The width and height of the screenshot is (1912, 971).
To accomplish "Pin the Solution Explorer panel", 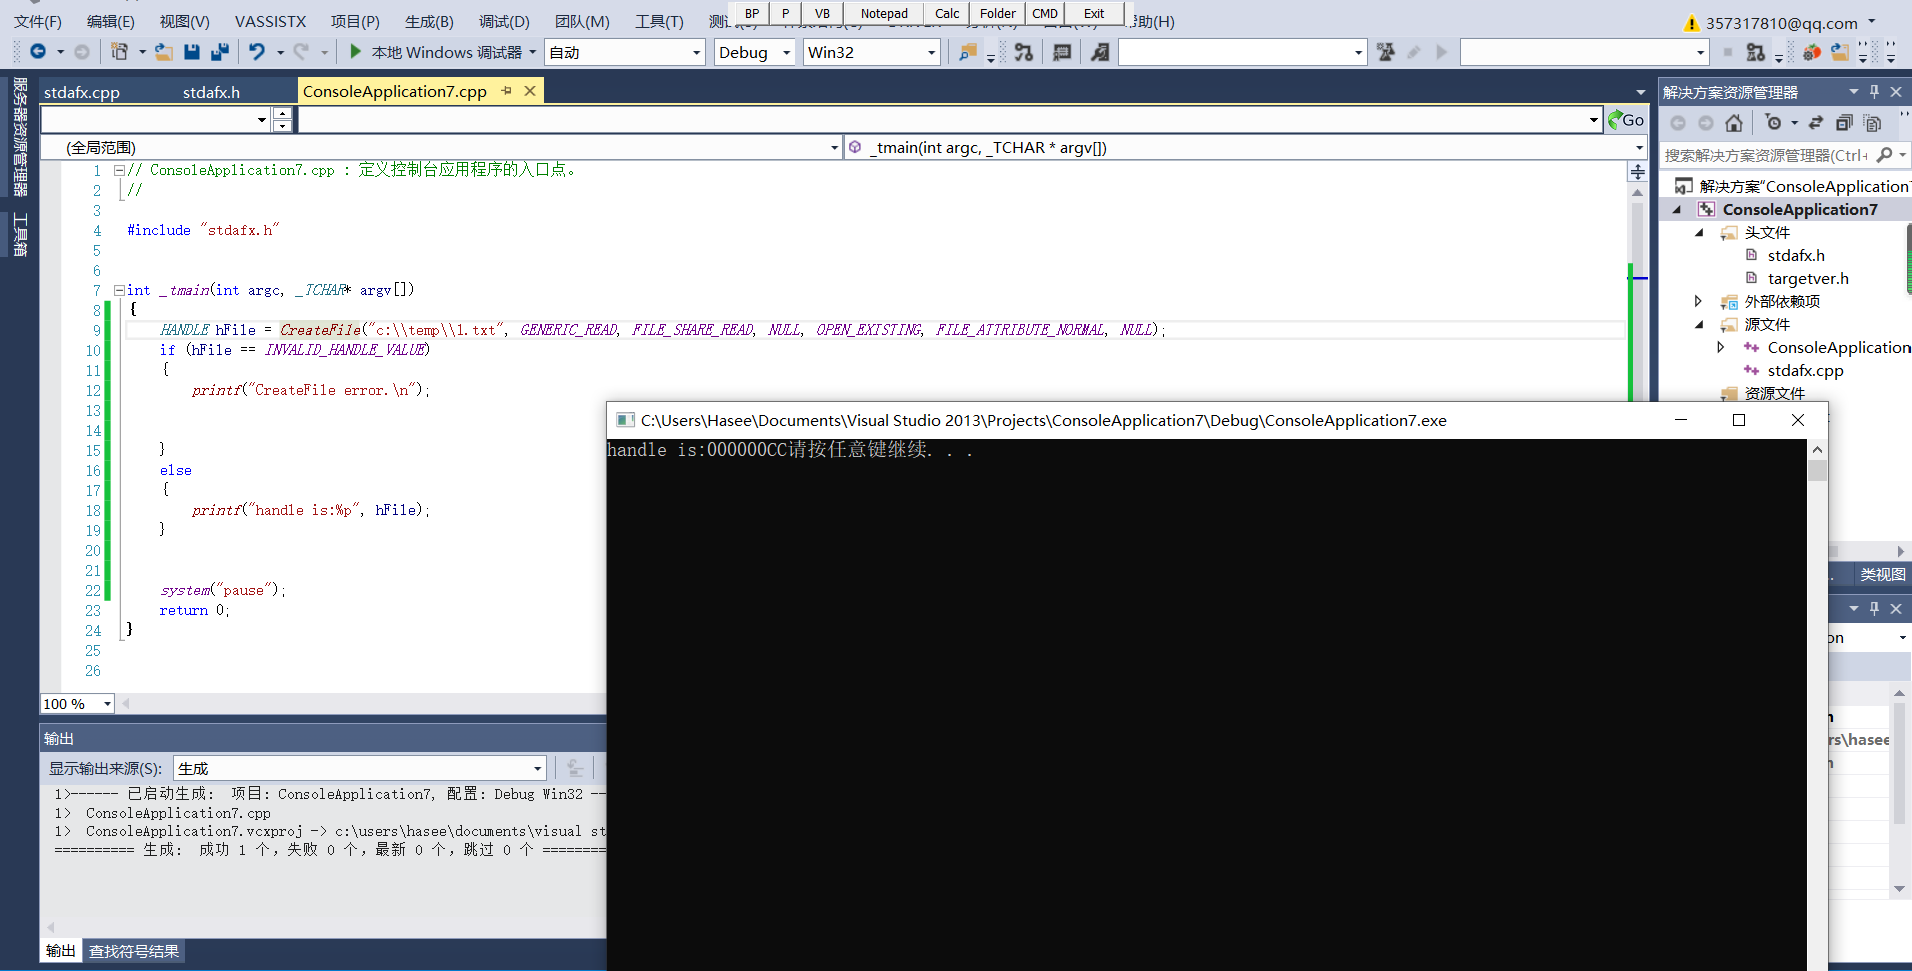I will point(1874,92).
